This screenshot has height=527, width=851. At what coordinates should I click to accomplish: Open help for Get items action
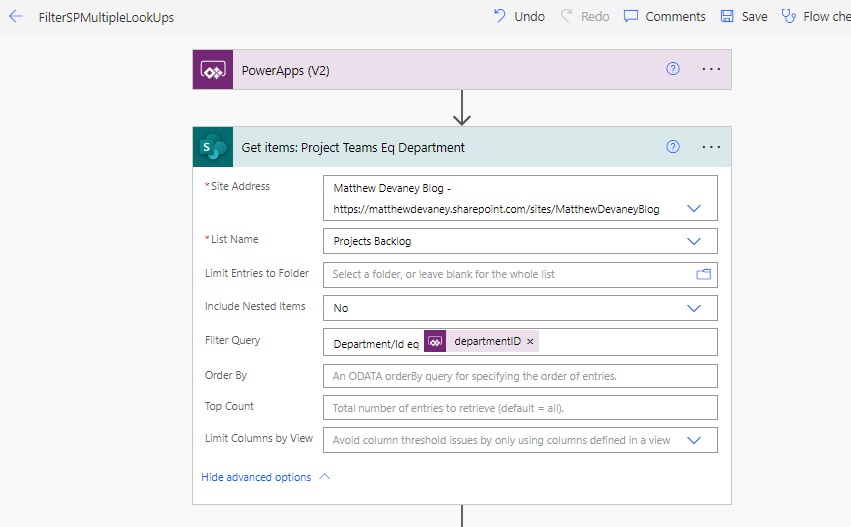click(x=673, y=147)
